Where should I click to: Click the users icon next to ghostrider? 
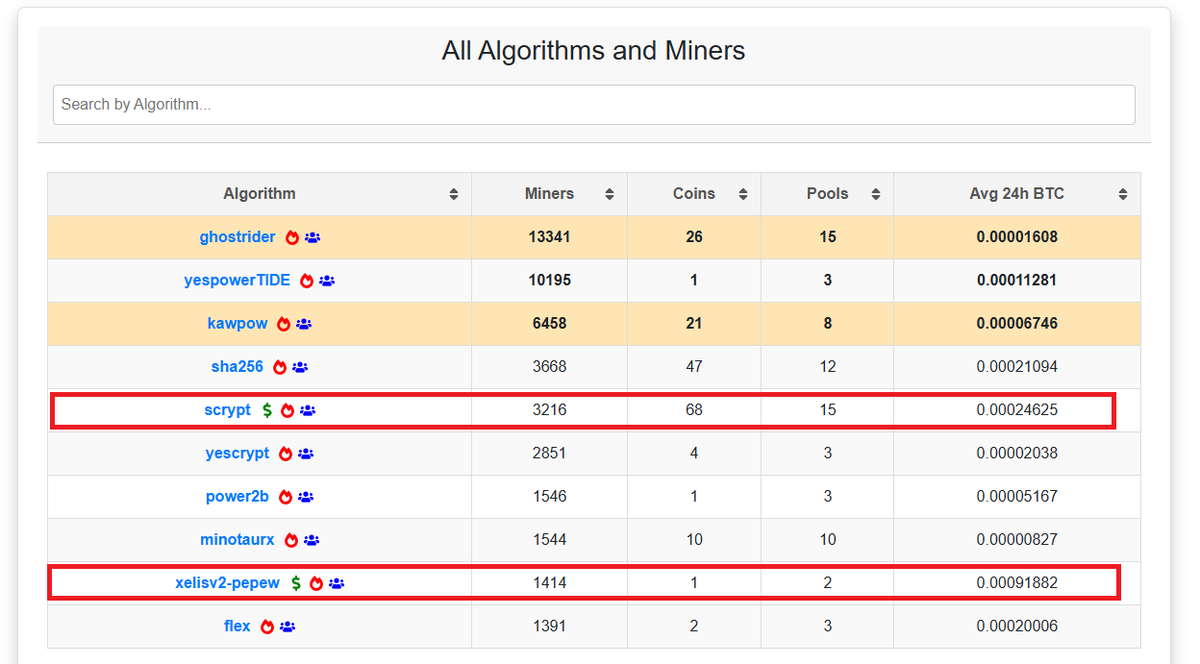click(313, 238)
